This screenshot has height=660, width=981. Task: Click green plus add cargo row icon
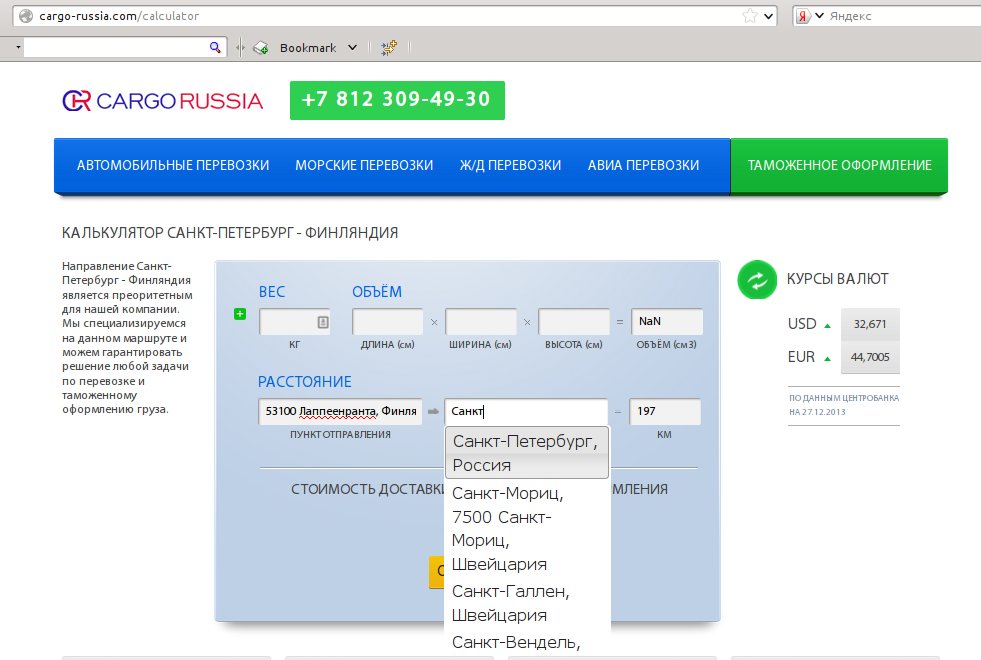[x=240, y=314]
